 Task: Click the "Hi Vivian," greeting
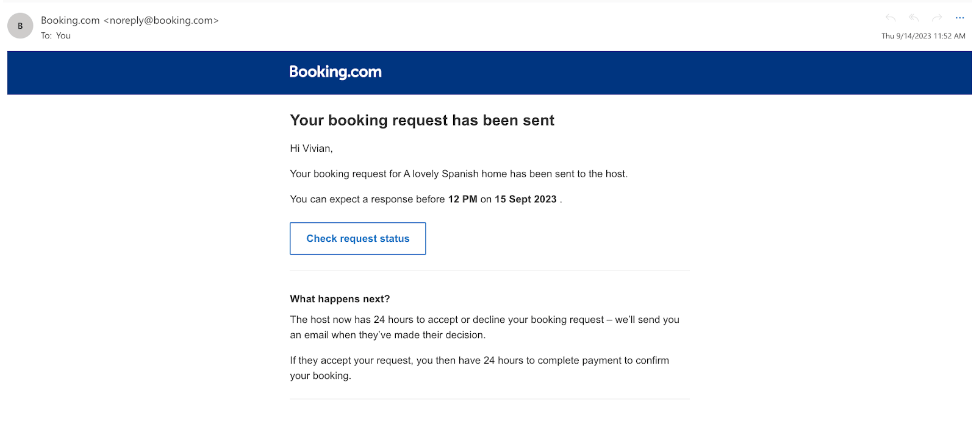(x=311, y=148)
